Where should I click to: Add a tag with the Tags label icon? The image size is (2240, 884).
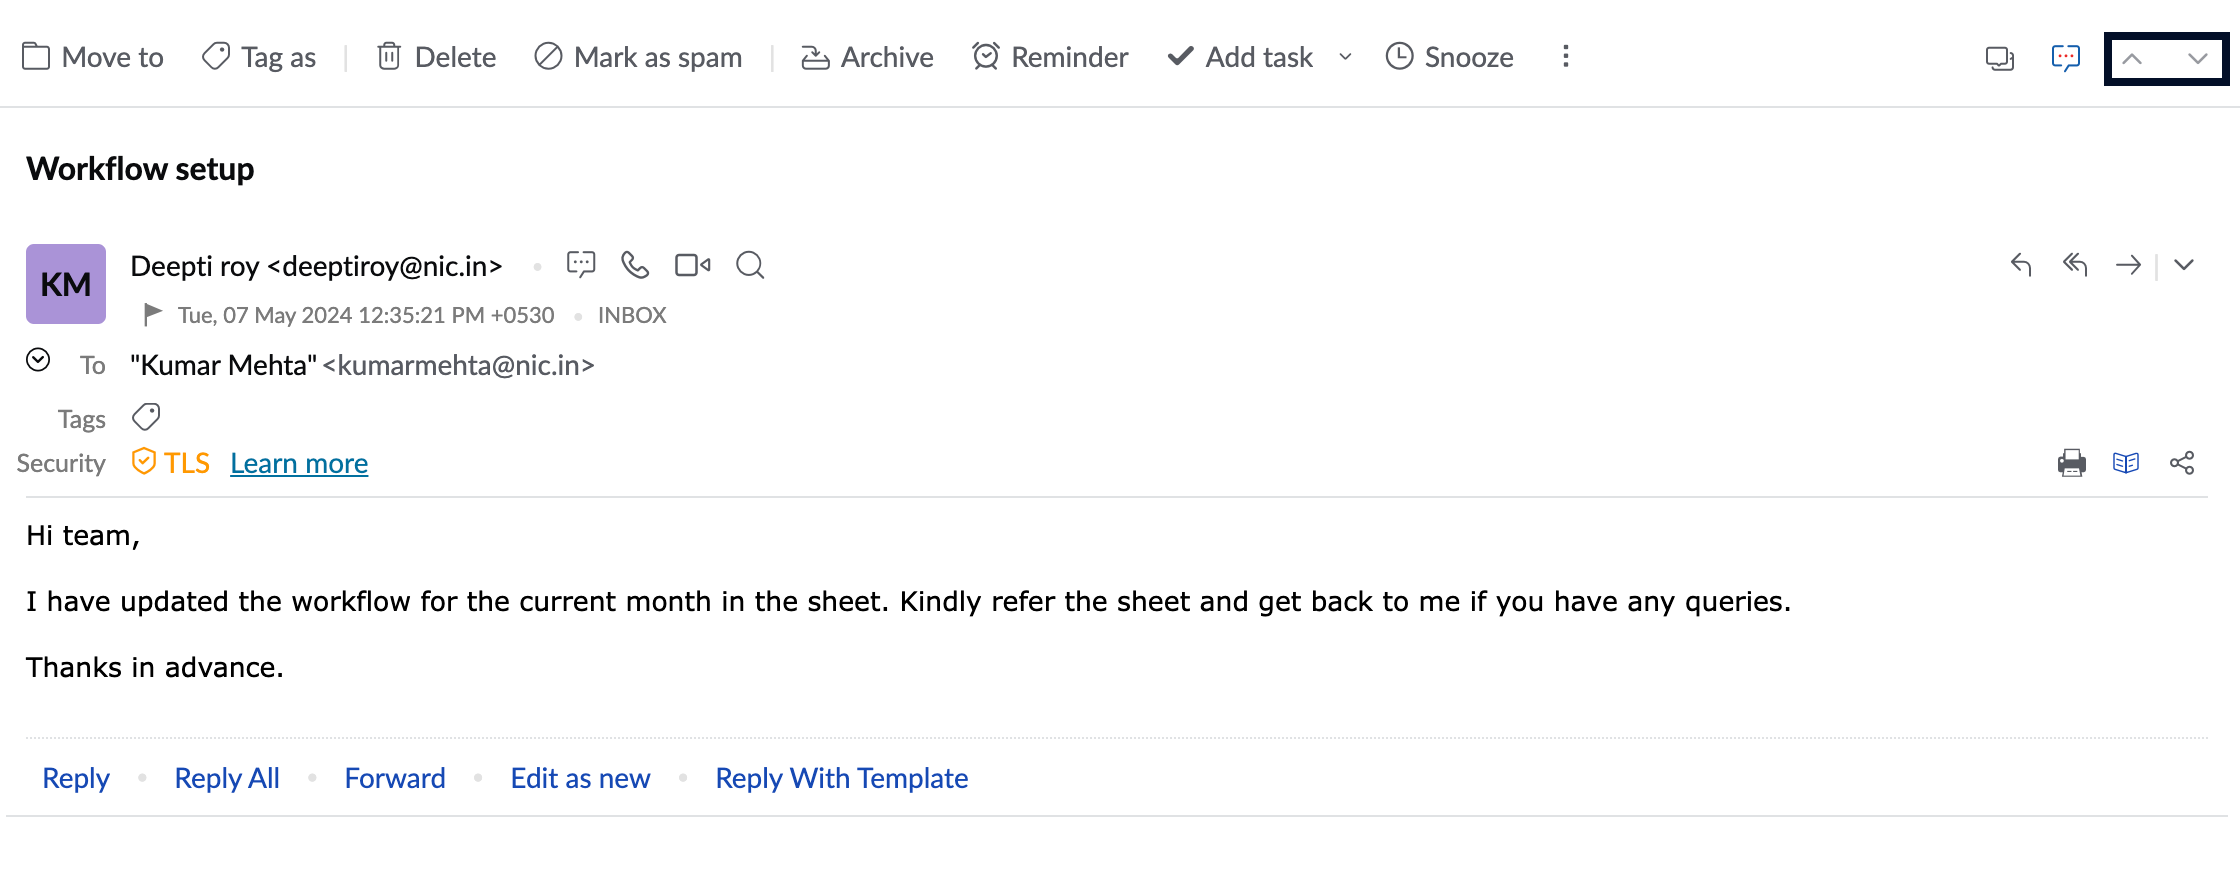(x=146, y=417)
